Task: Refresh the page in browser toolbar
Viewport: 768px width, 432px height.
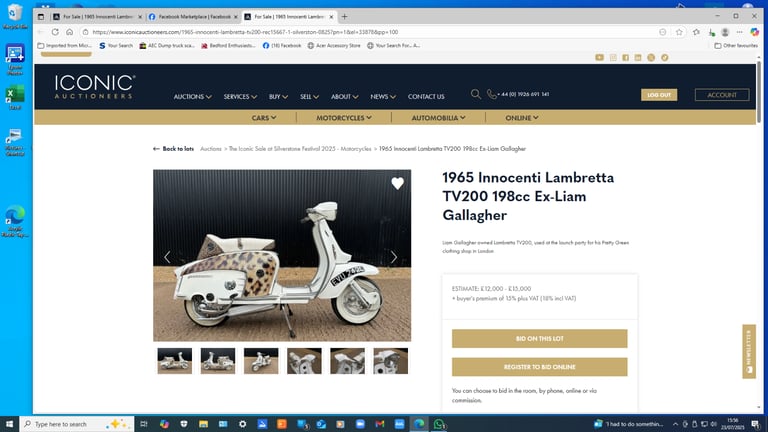Action: [x=55, y=32]
